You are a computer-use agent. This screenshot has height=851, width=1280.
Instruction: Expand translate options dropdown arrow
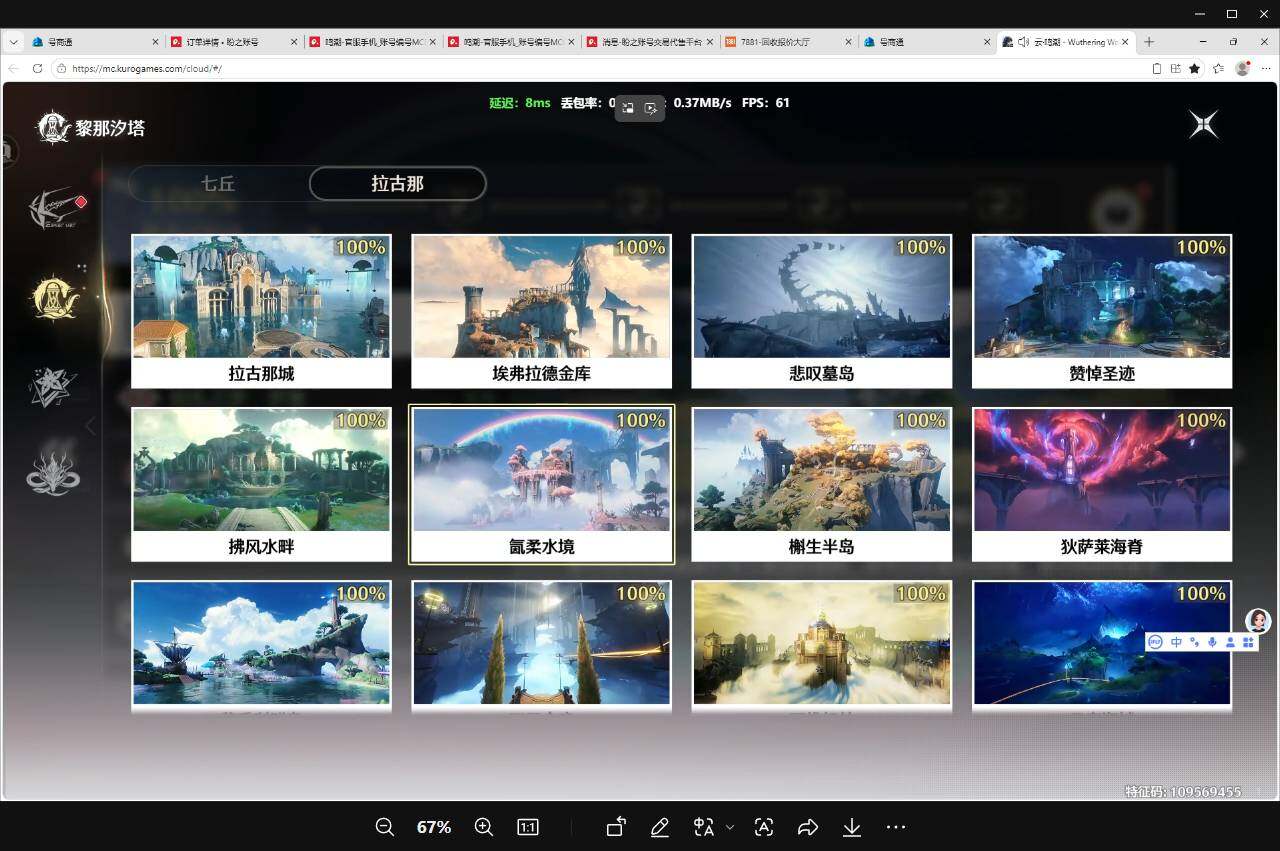coord(729,827)
